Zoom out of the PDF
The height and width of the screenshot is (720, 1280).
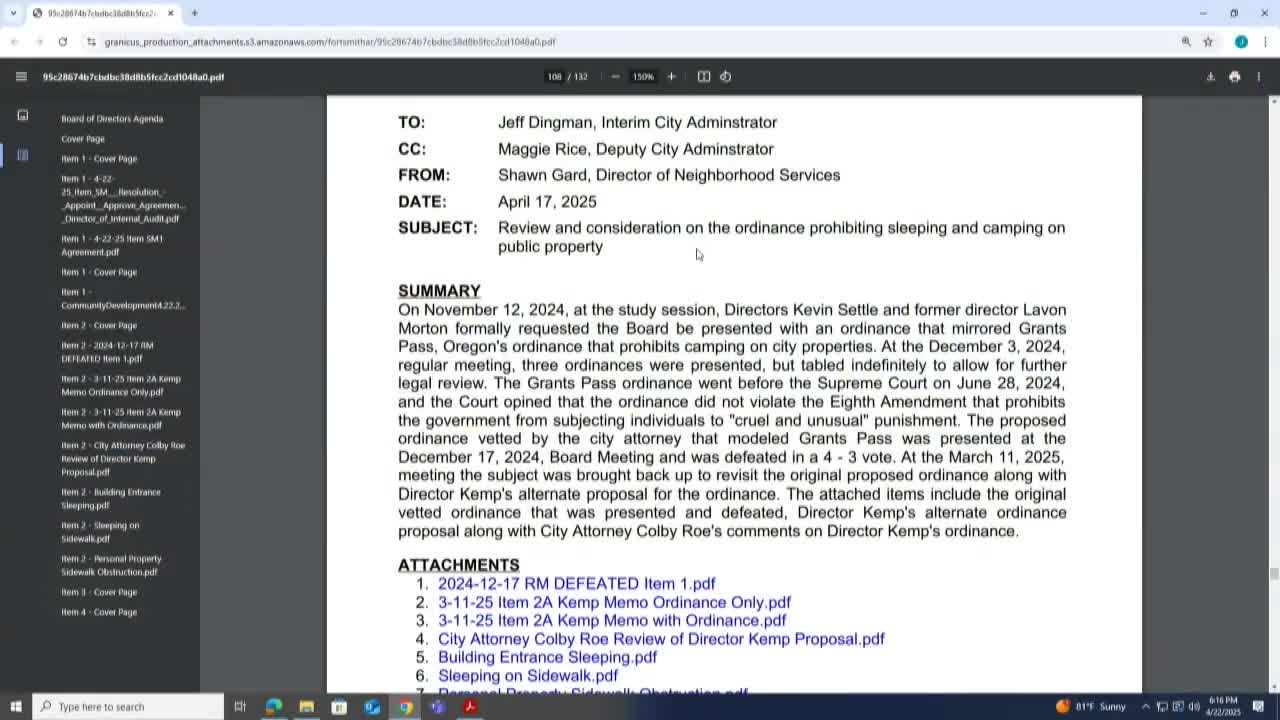[x=615, y=77]
